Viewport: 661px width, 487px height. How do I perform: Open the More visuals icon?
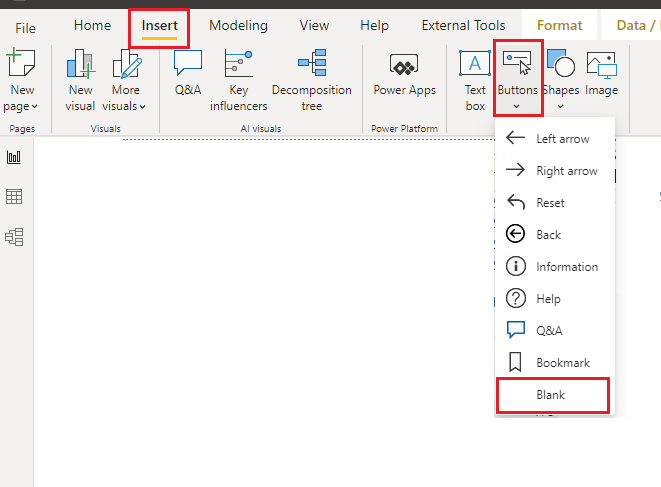(x=127, y=63)
